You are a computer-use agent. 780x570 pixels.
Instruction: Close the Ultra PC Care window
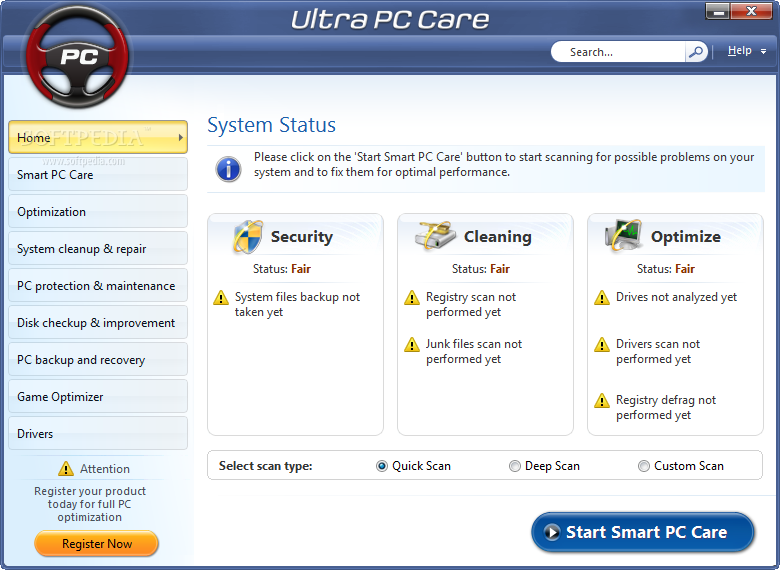[x=751, y=11]
